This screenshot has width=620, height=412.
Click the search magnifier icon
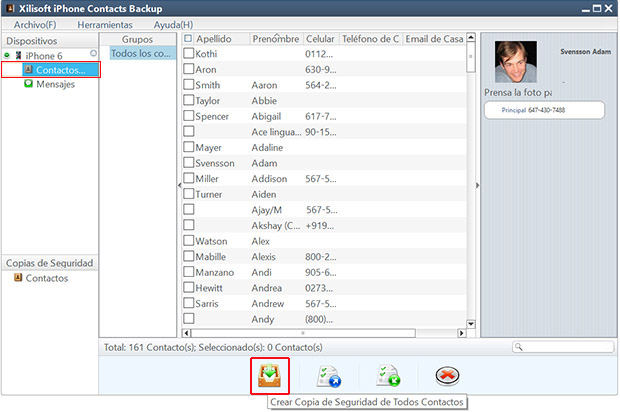click(519, 347)
